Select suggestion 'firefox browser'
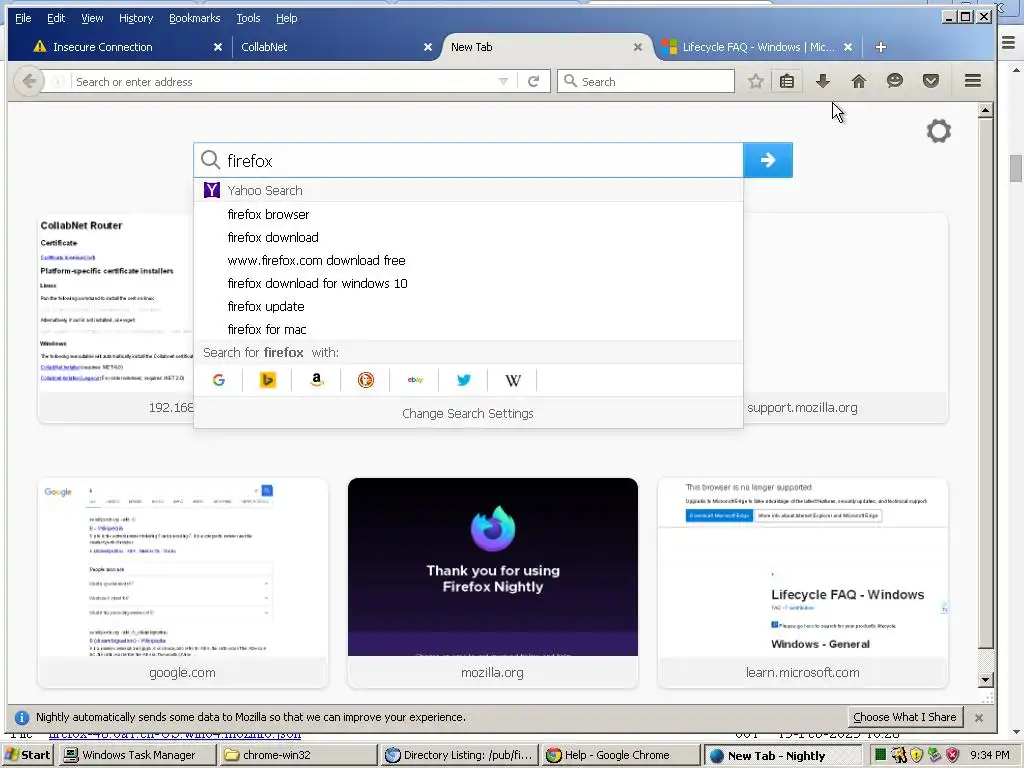1024x768 pixels. coord(468,214)
